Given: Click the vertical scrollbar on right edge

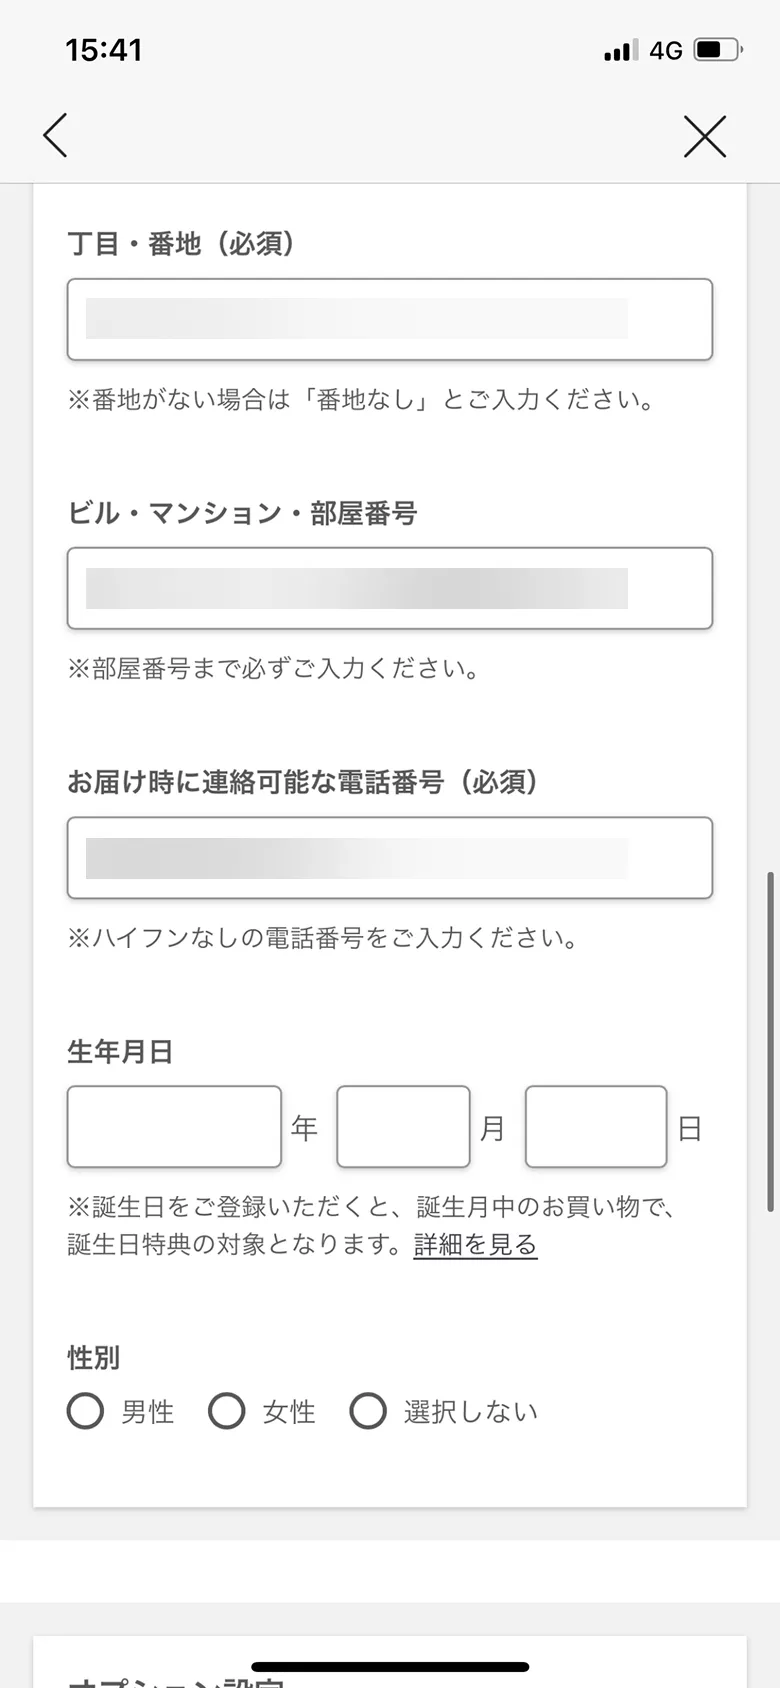Looking at the screenshot, I should click(x=770, y=1040).
